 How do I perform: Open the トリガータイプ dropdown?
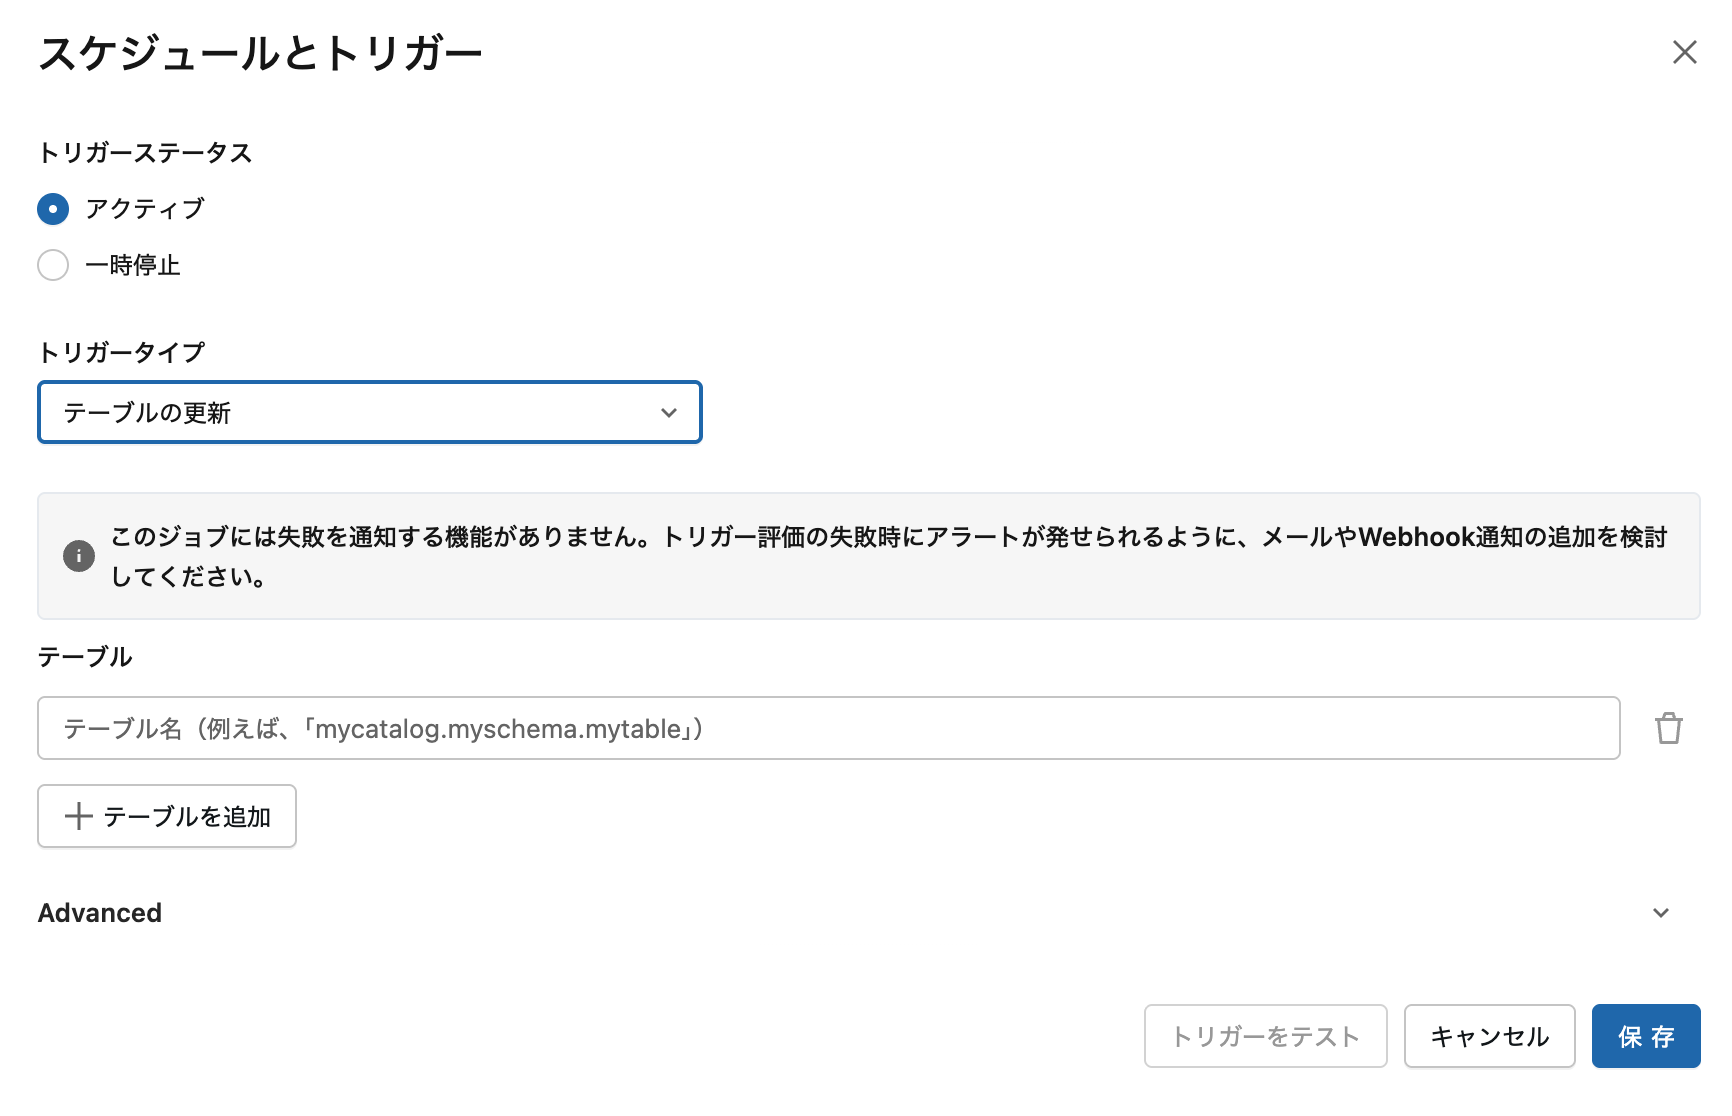coord(370,412)
